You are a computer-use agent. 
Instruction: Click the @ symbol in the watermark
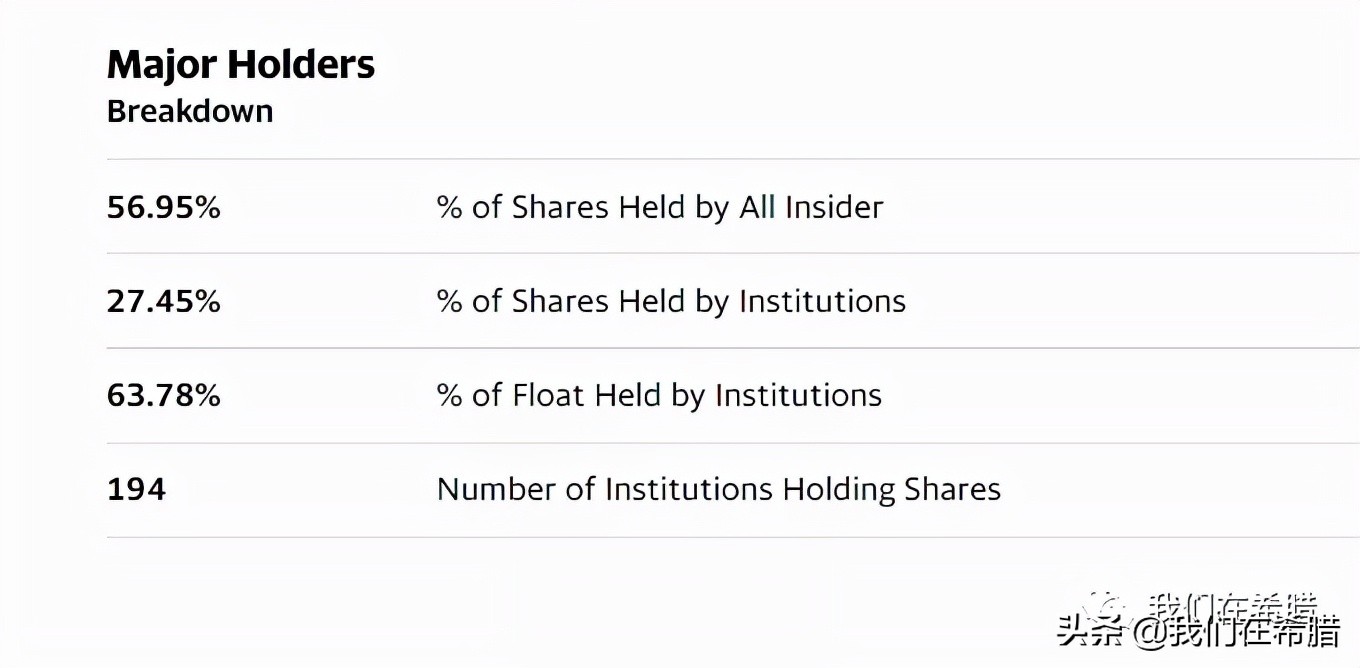(x=1148, y=634)
